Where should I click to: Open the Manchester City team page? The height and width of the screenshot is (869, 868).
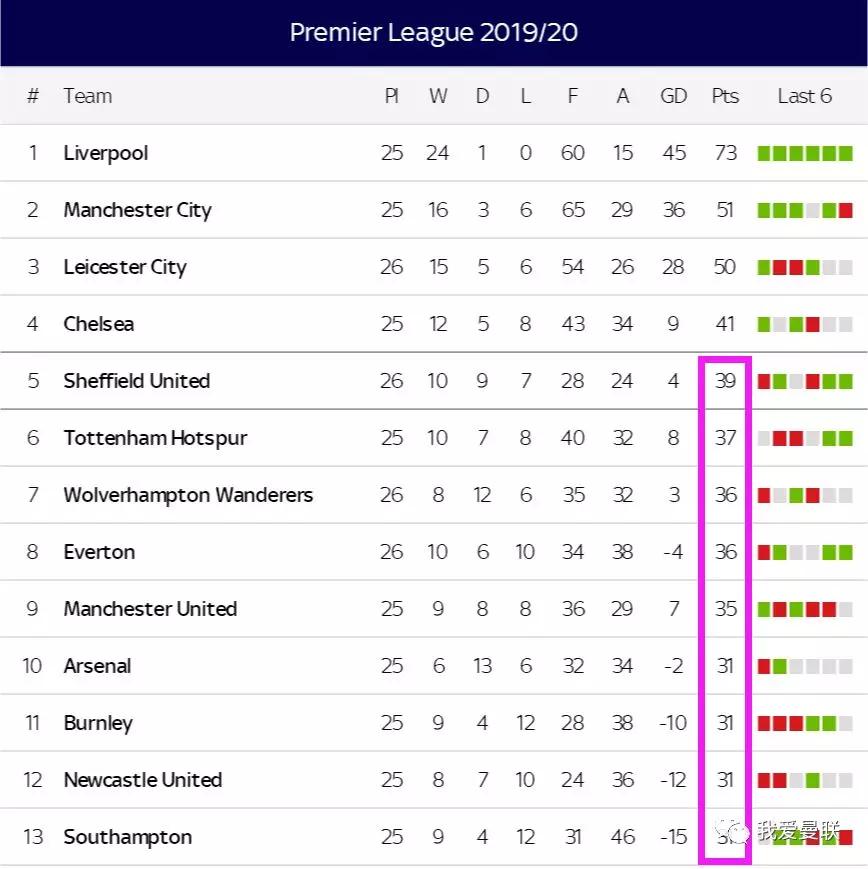[138, 210]
